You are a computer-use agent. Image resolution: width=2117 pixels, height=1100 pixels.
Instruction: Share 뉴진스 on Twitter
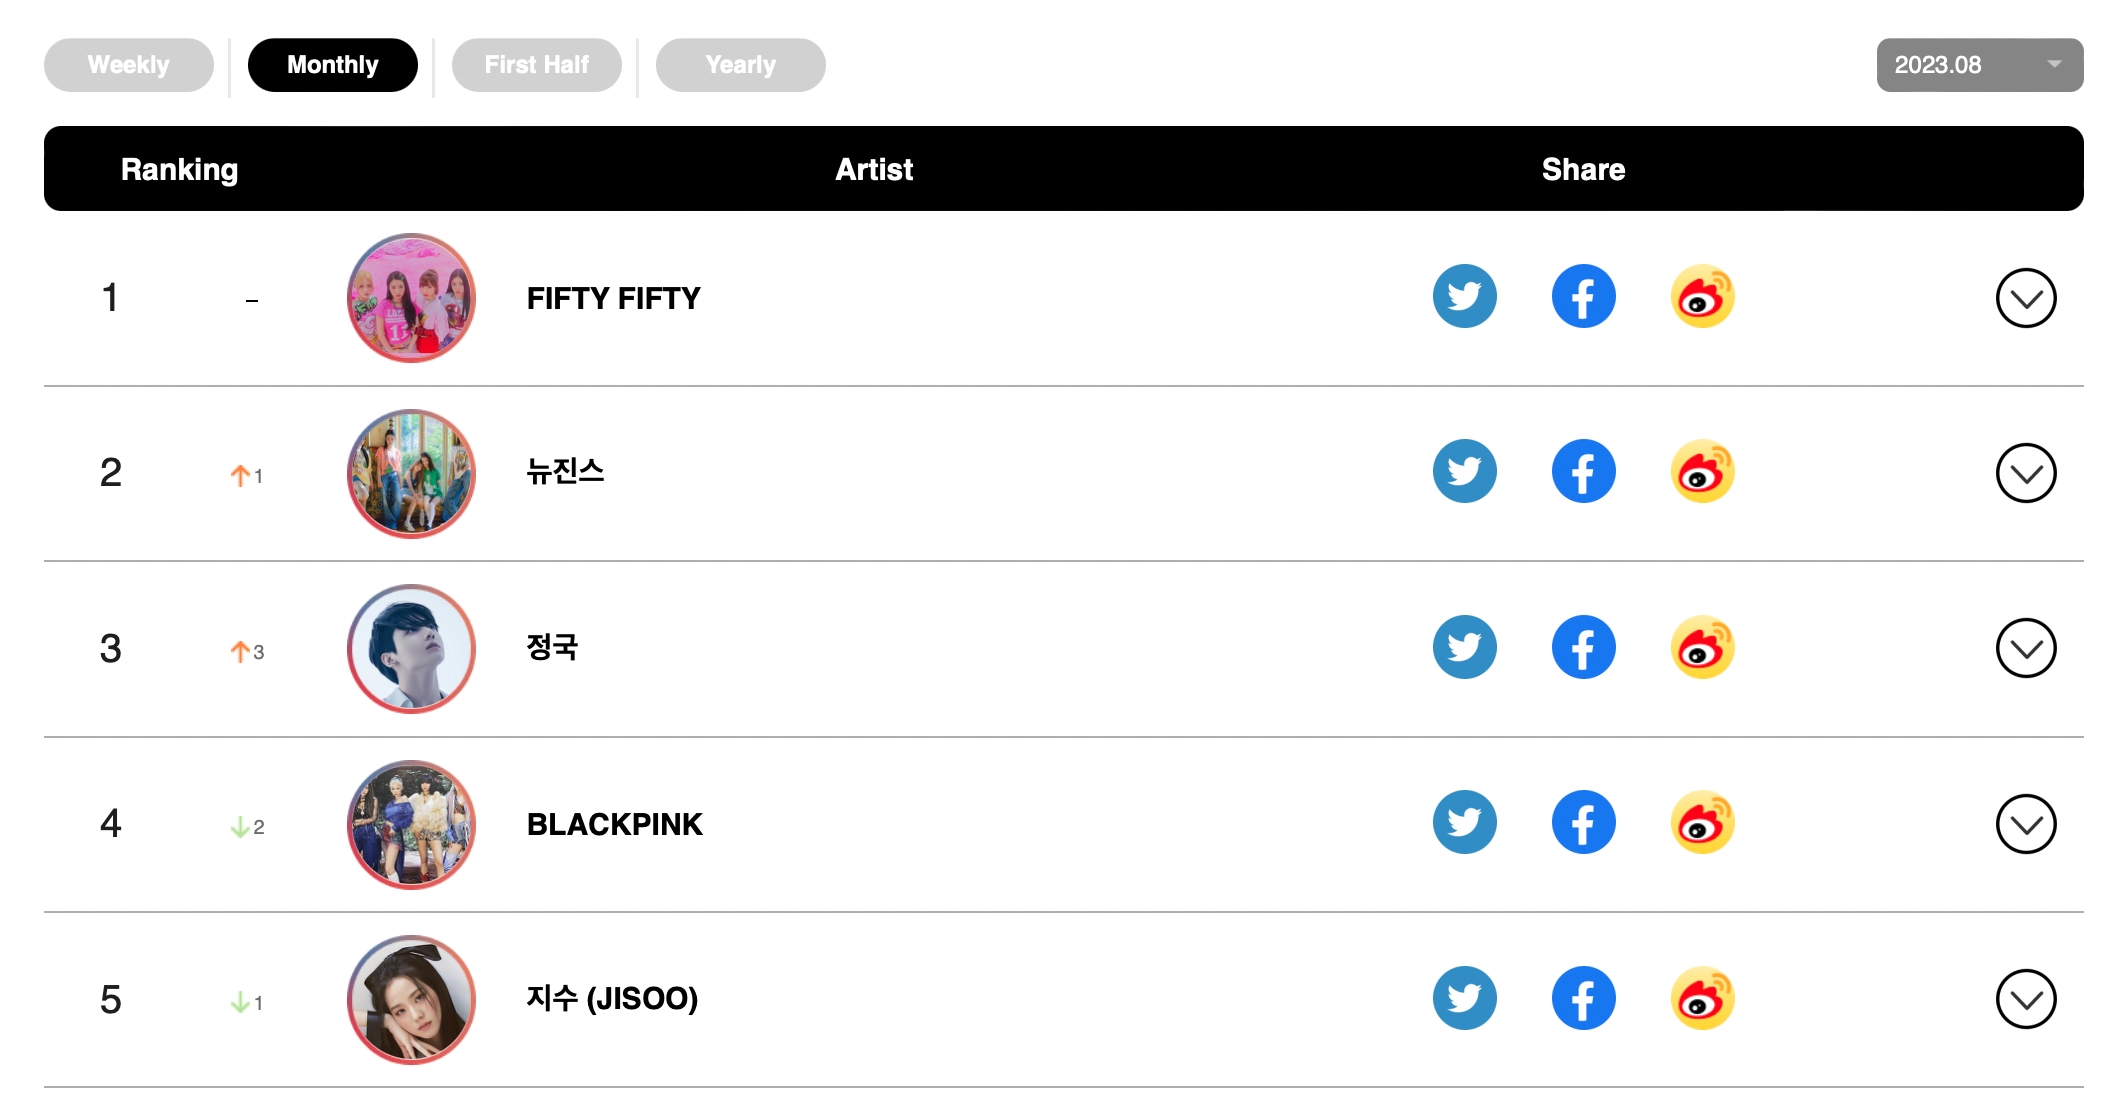coord(1464,472)
